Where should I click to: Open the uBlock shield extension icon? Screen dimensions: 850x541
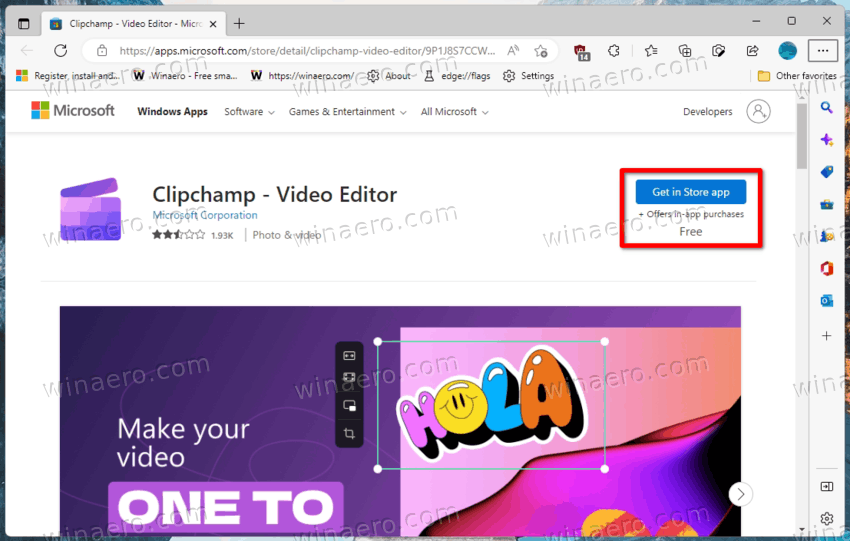581,51
